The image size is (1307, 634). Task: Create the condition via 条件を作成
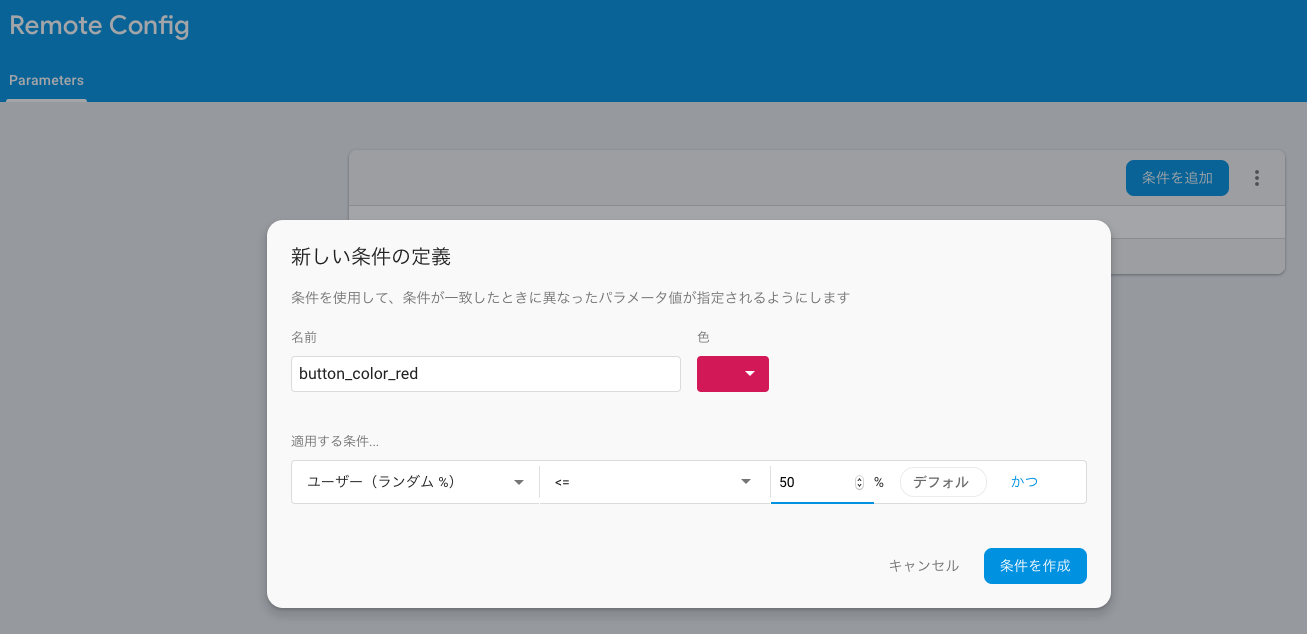click(x=1035, y=565)
